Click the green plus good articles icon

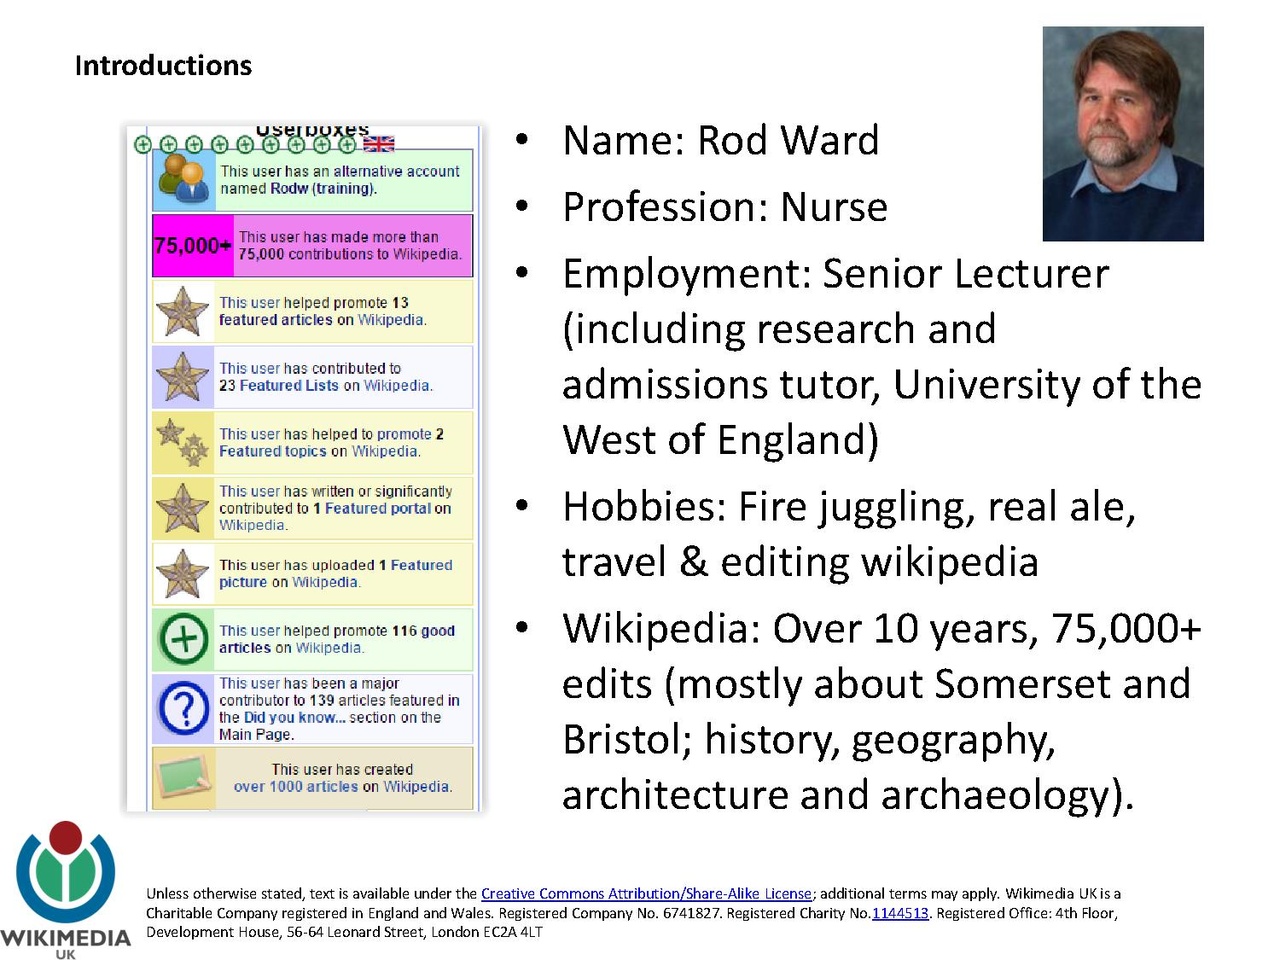point(184,639)
